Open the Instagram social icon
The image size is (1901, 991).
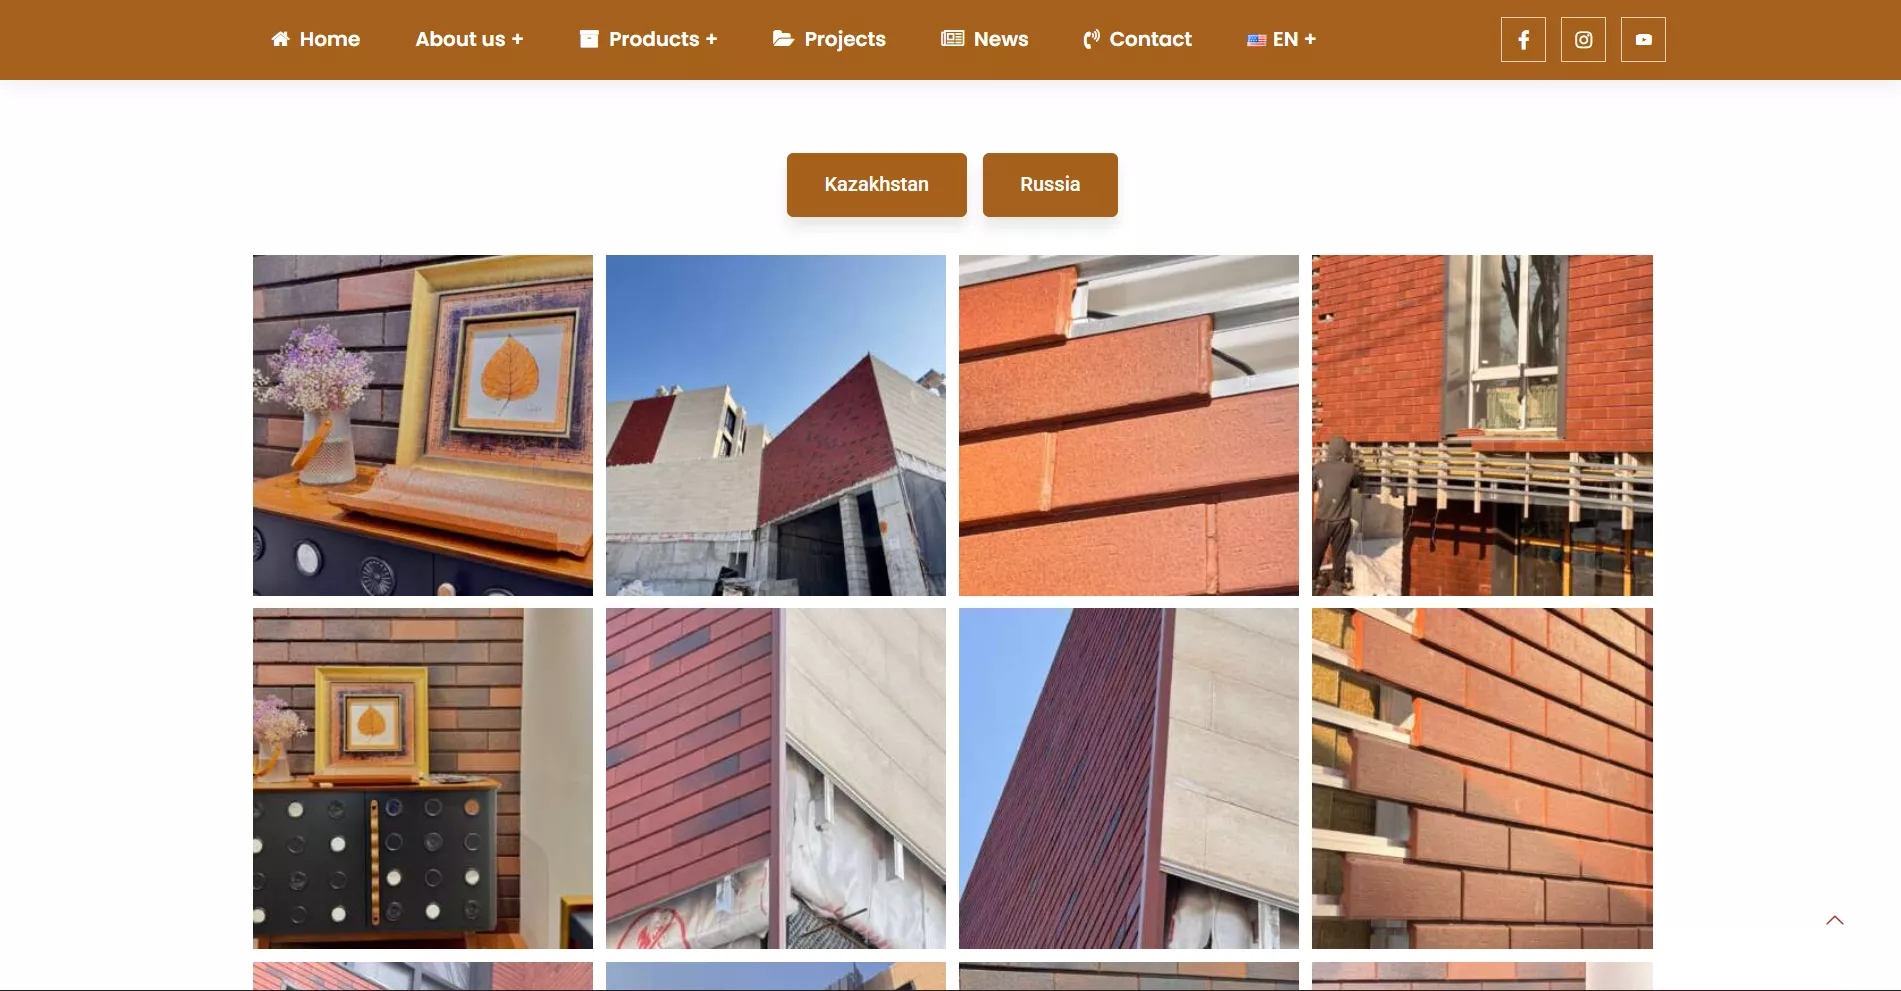click(x=1583, y=40)
